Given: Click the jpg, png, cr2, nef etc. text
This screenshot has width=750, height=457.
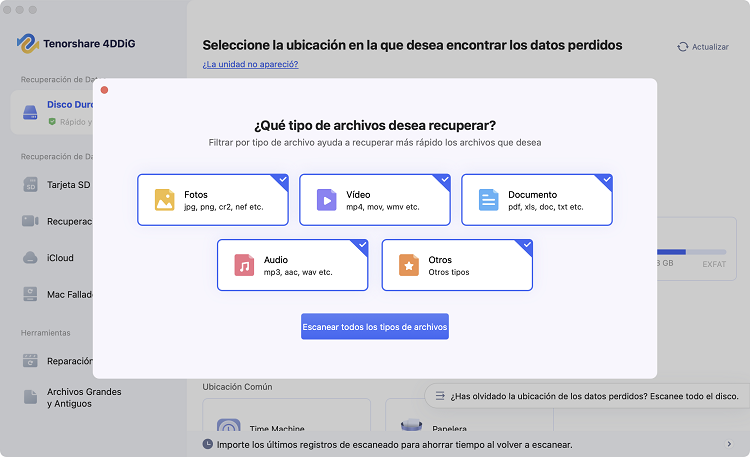Looking at the screenshot, I should tap(224, 207).
